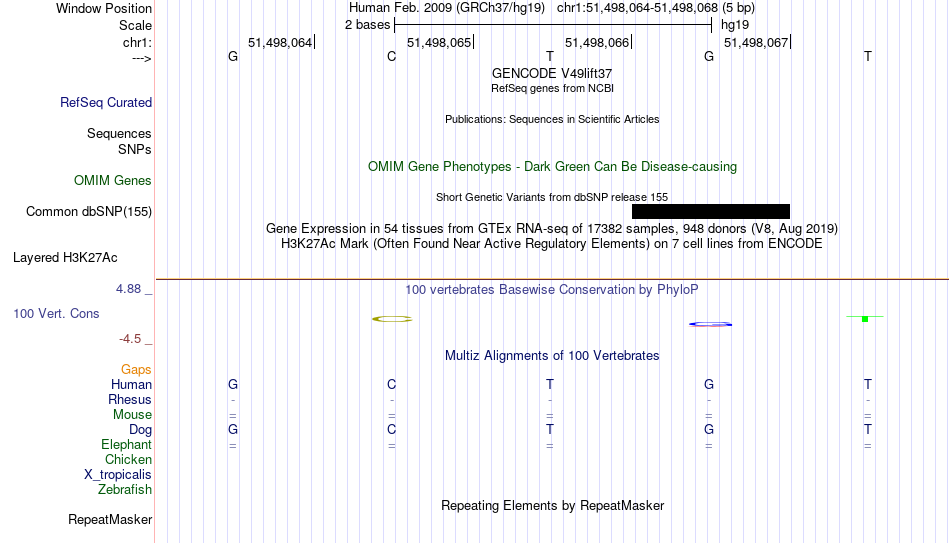Screen dimensions: 950x543
Task: Click the Dog alignment base C
Action: click(x=391, y=430)
